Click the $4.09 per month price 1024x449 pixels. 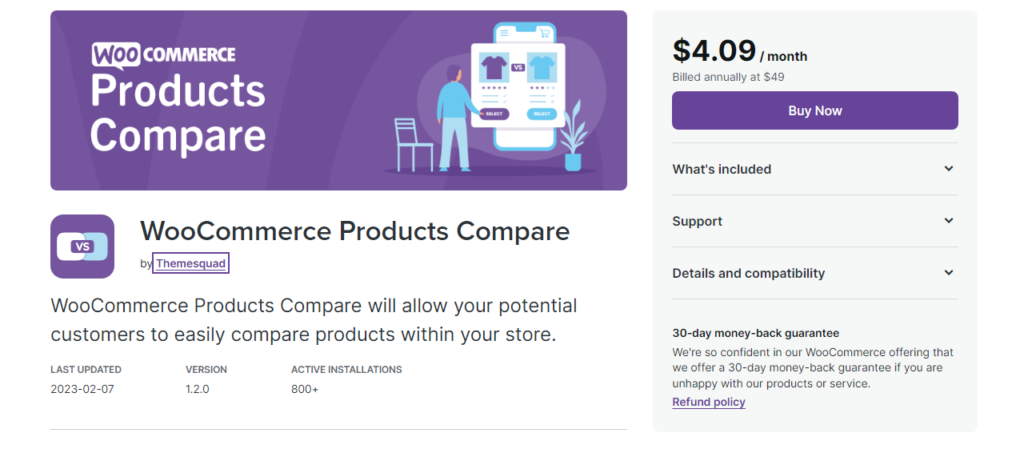tap(739, 51)
